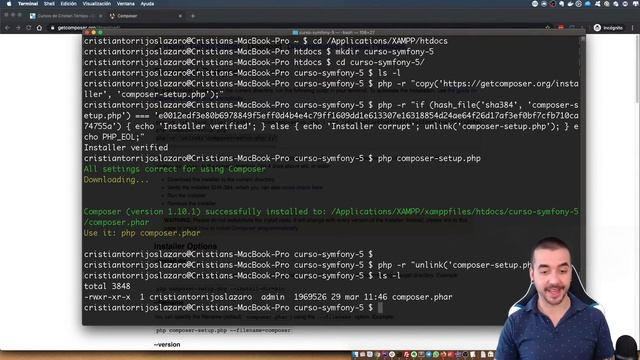Open Finder in the Dock
This screenshot has height=360, width=640.
[355, 355]
